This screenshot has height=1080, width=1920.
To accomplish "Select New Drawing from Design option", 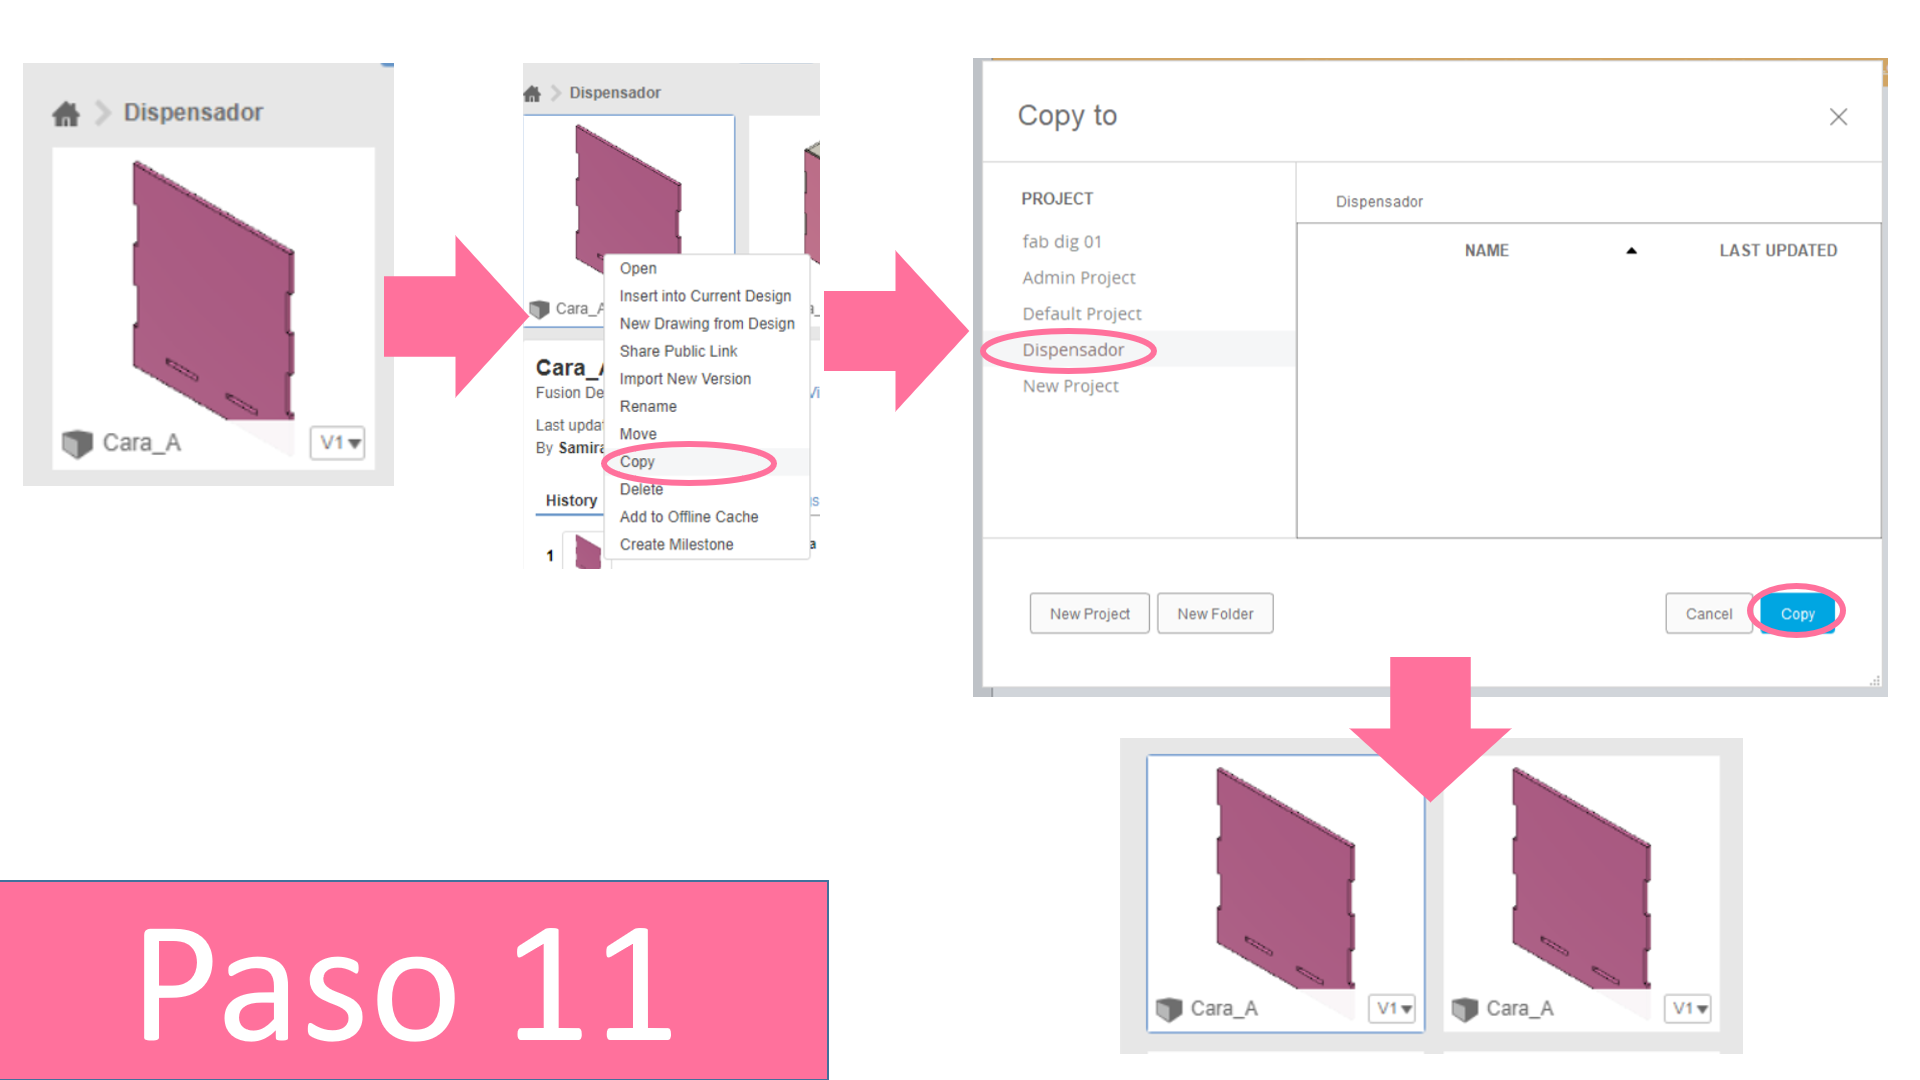I will (x=709, y=323).
